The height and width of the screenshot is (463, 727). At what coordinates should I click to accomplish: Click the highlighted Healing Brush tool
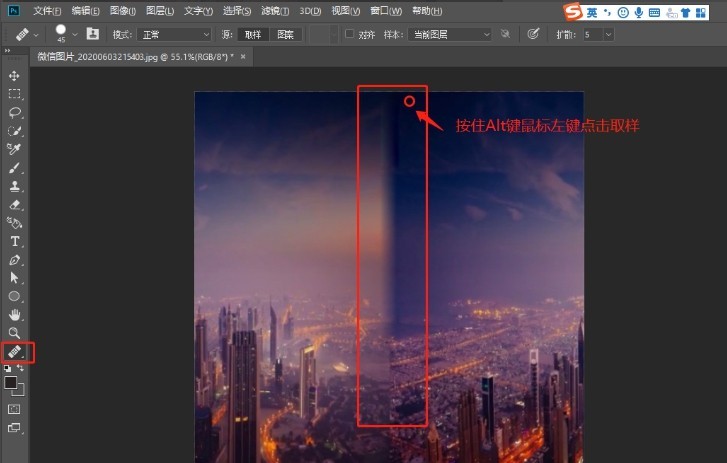[15, 352]
